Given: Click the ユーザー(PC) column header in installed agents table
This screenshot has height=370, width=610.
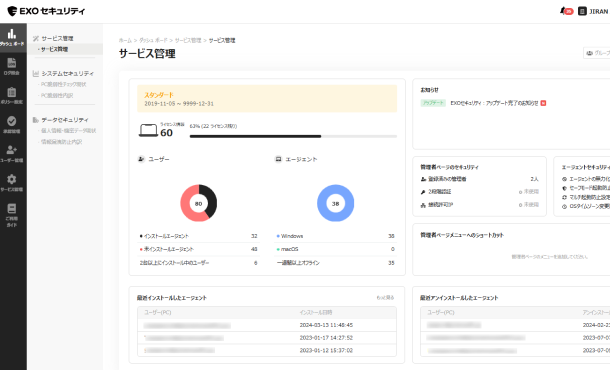Looking at the screenshot, I should click(x=158, y=312).
